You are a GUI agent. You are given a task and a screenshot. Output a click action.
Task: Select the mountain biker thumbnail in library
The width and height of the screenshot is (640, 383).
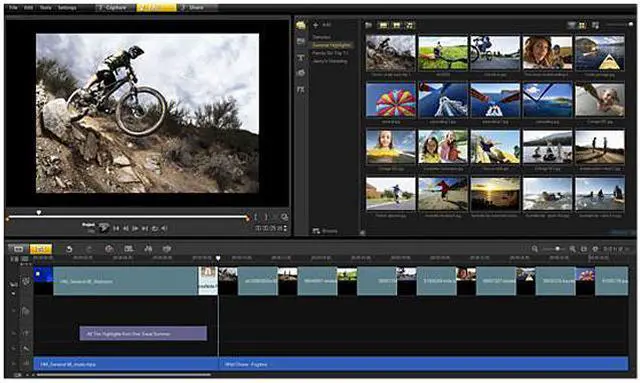point(391,53)
